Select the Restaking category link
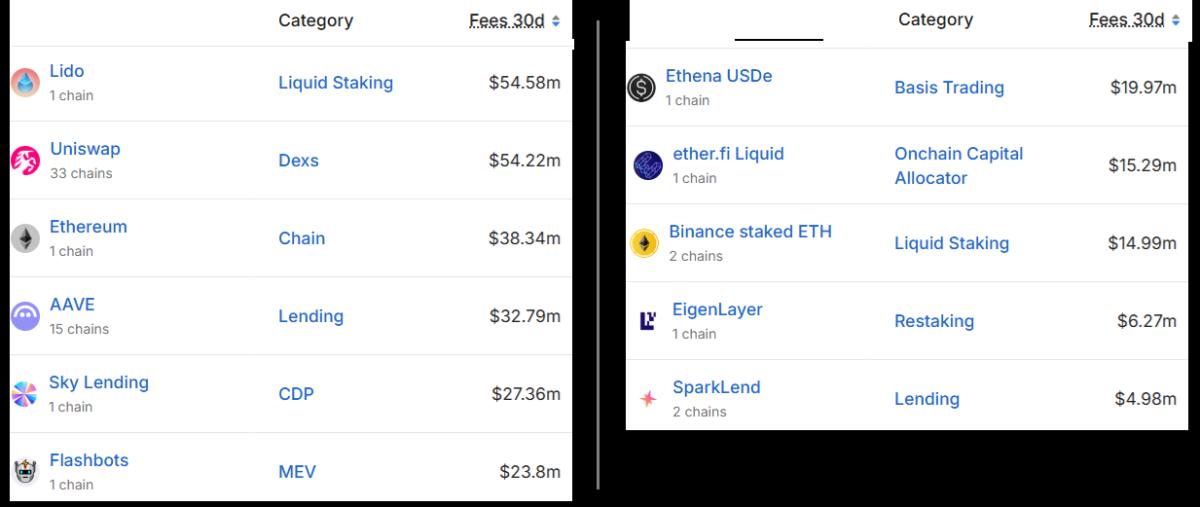This screenshot has height=507, width=1200. pos(934,321)
